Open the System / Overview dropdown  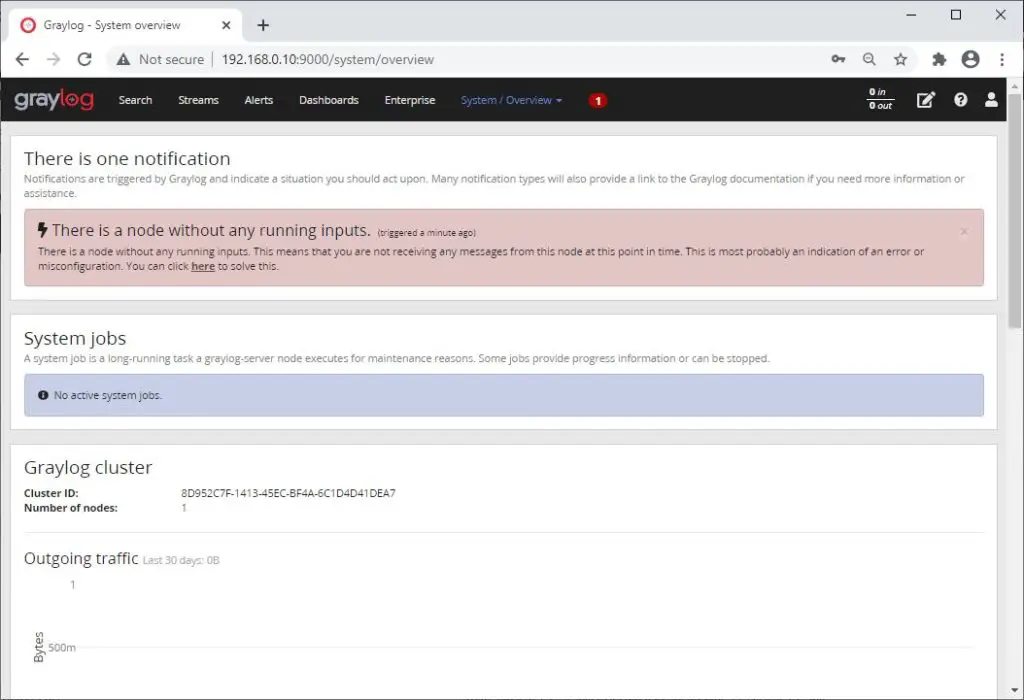click(x=511, y=100)
